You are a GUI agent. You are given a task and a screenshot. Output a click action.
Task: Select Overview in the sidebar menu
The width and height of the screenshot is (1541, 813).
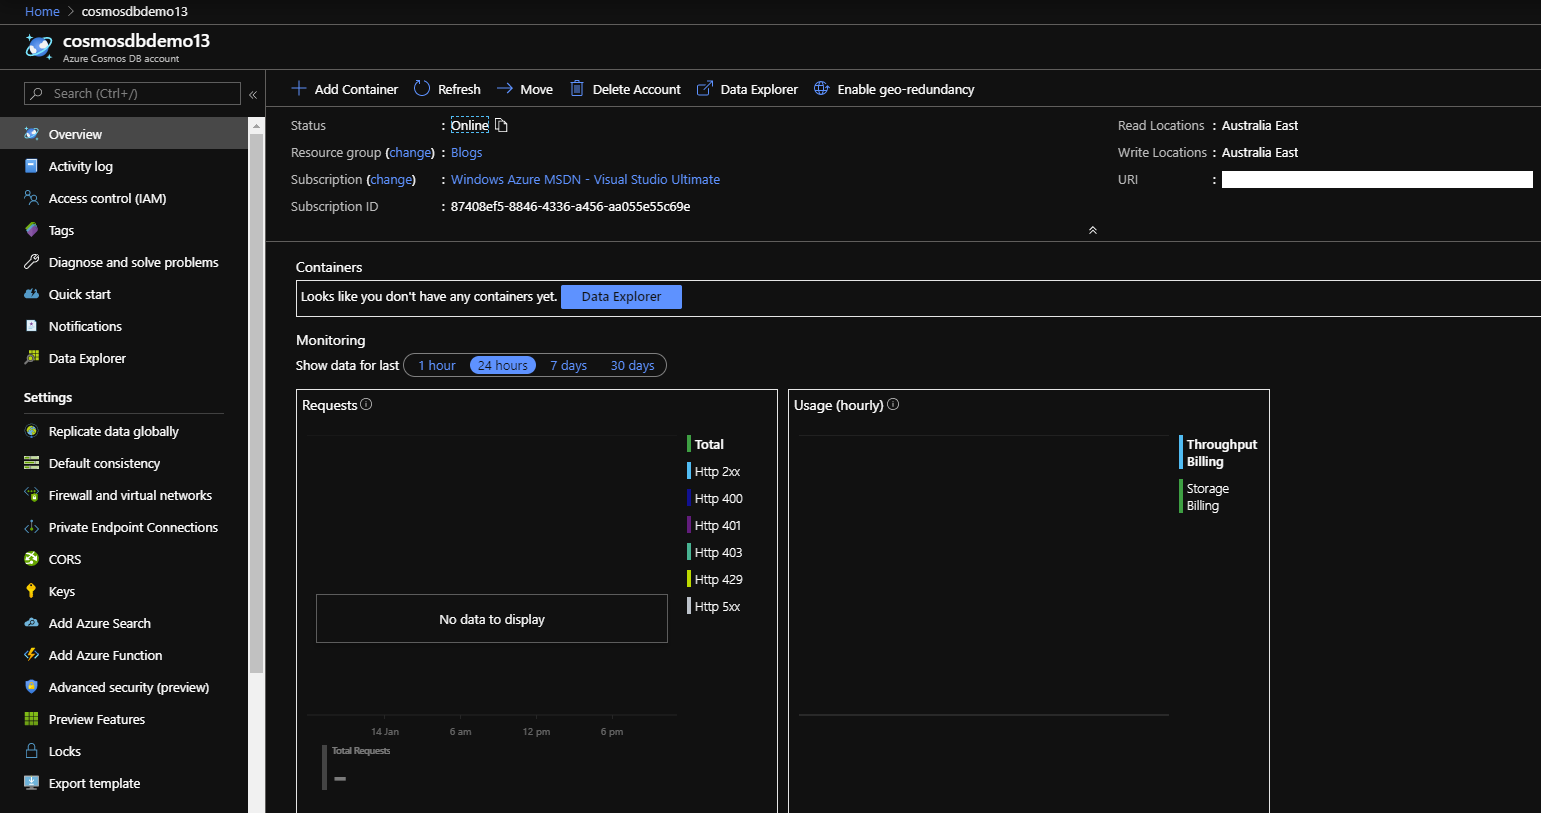click(75, 133)
